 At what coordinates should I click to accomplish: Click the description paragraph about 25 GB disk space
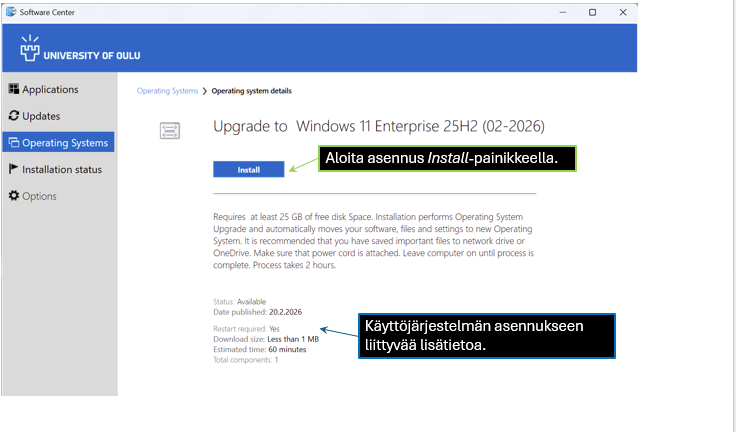tap(374, 241)
